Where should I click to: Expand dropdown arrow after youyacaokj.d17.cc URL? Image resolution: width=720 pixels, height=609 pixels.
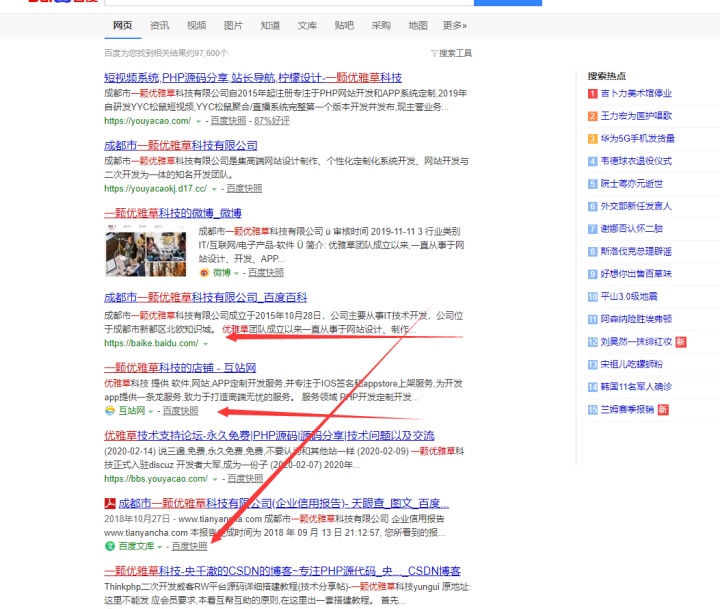214,189
